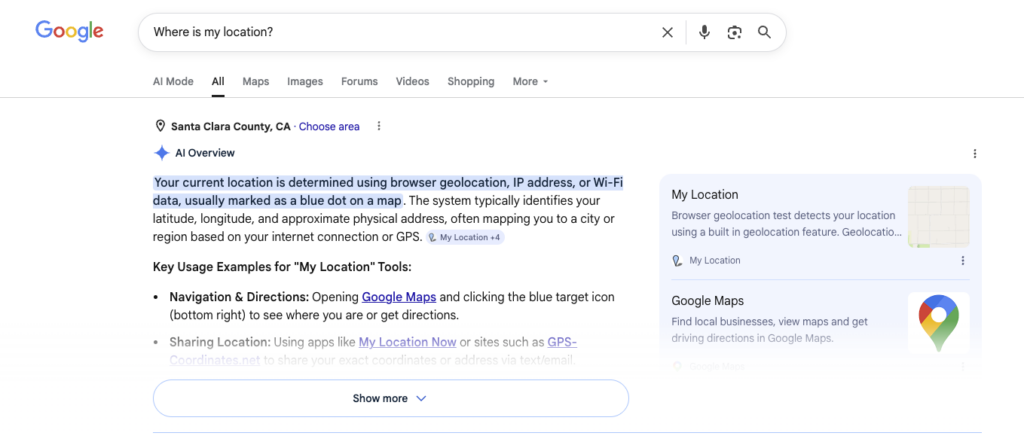Open the Shopping tab
Screen dimensions: 1024x445
coord(471,82)
